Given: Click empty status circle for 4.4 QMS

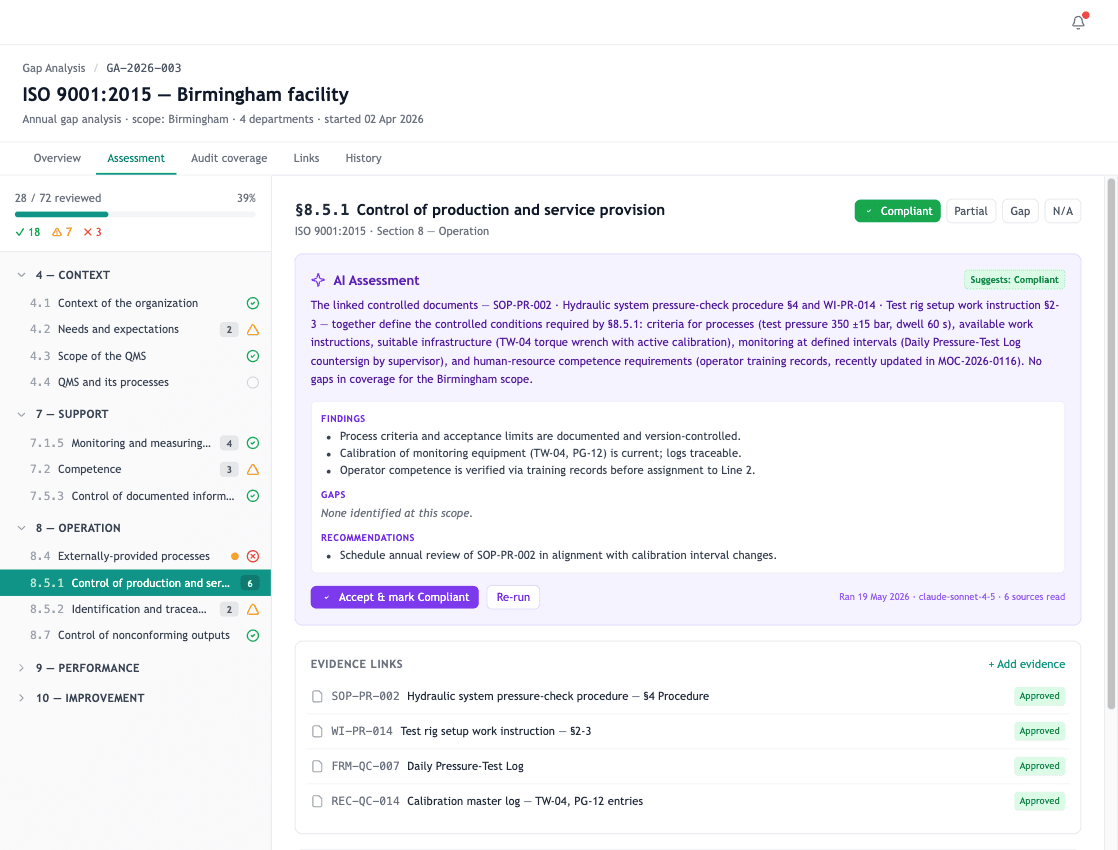Looking at the screenshot, I should click(252, 382).
